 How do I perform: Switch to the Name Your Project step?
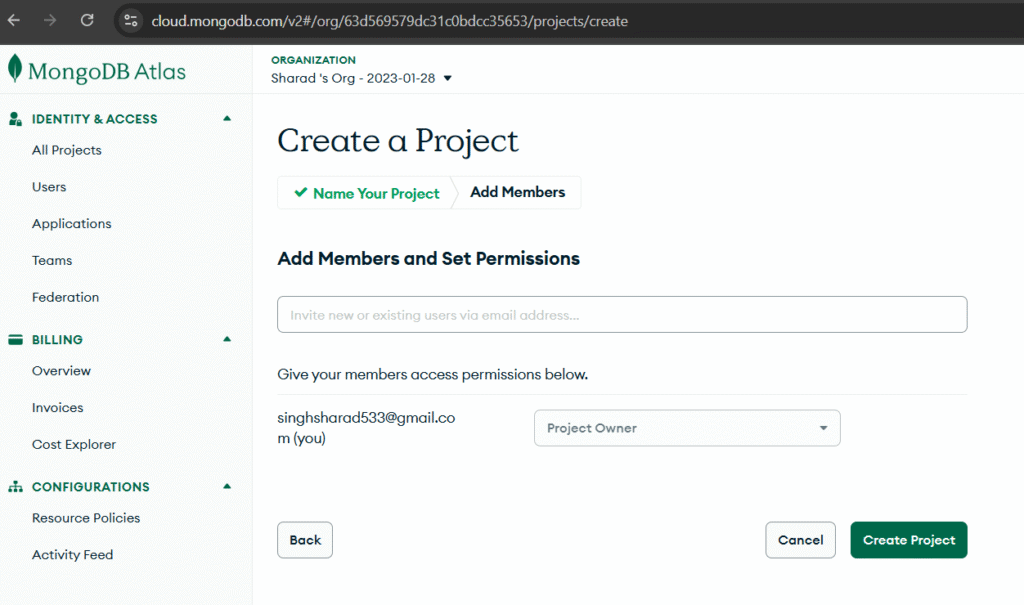375,193
